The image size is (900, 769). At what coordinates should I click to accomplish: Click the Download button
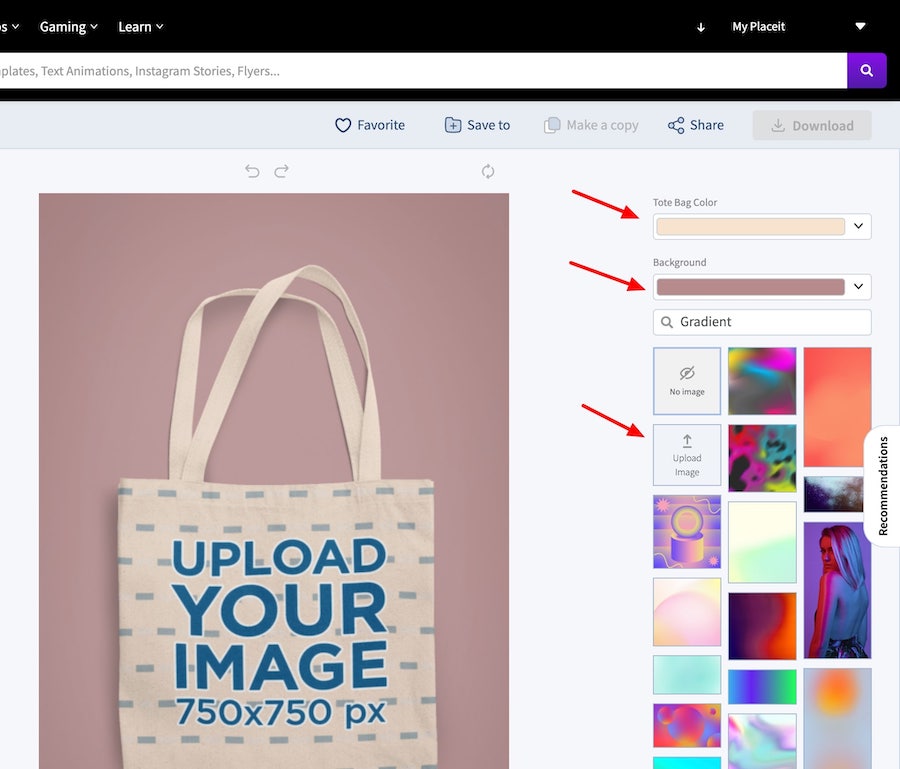(811, 126)
